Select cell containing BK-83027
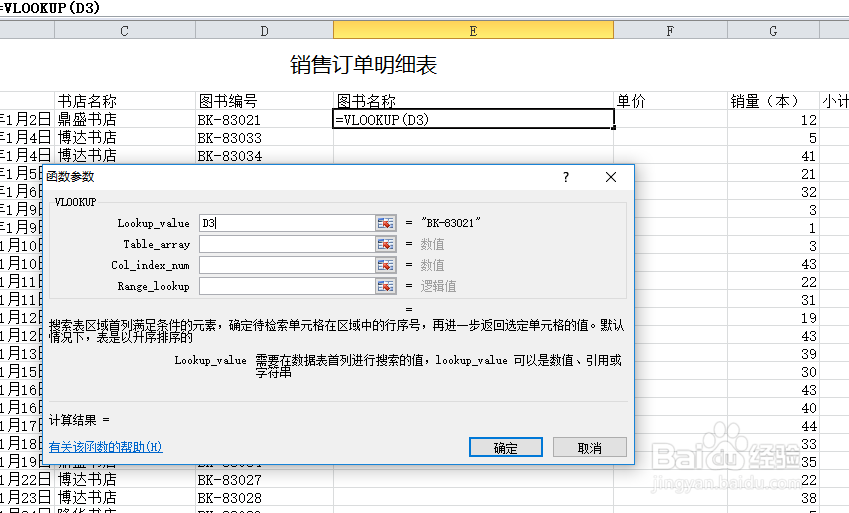 pos(264,480)
